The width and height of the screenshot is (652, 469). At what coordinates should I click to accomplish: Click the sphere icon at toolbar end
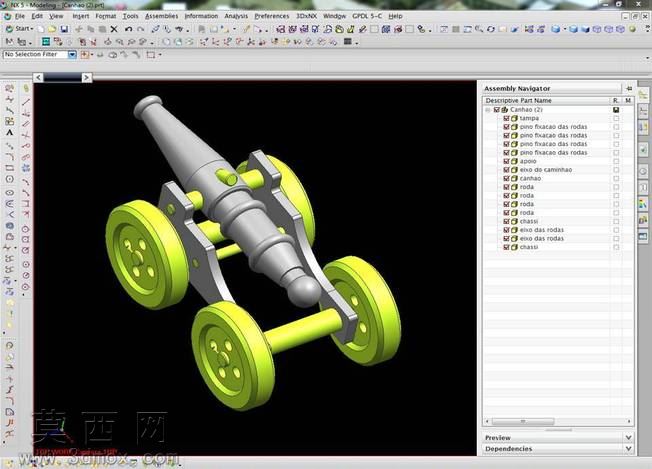point(632,29)
